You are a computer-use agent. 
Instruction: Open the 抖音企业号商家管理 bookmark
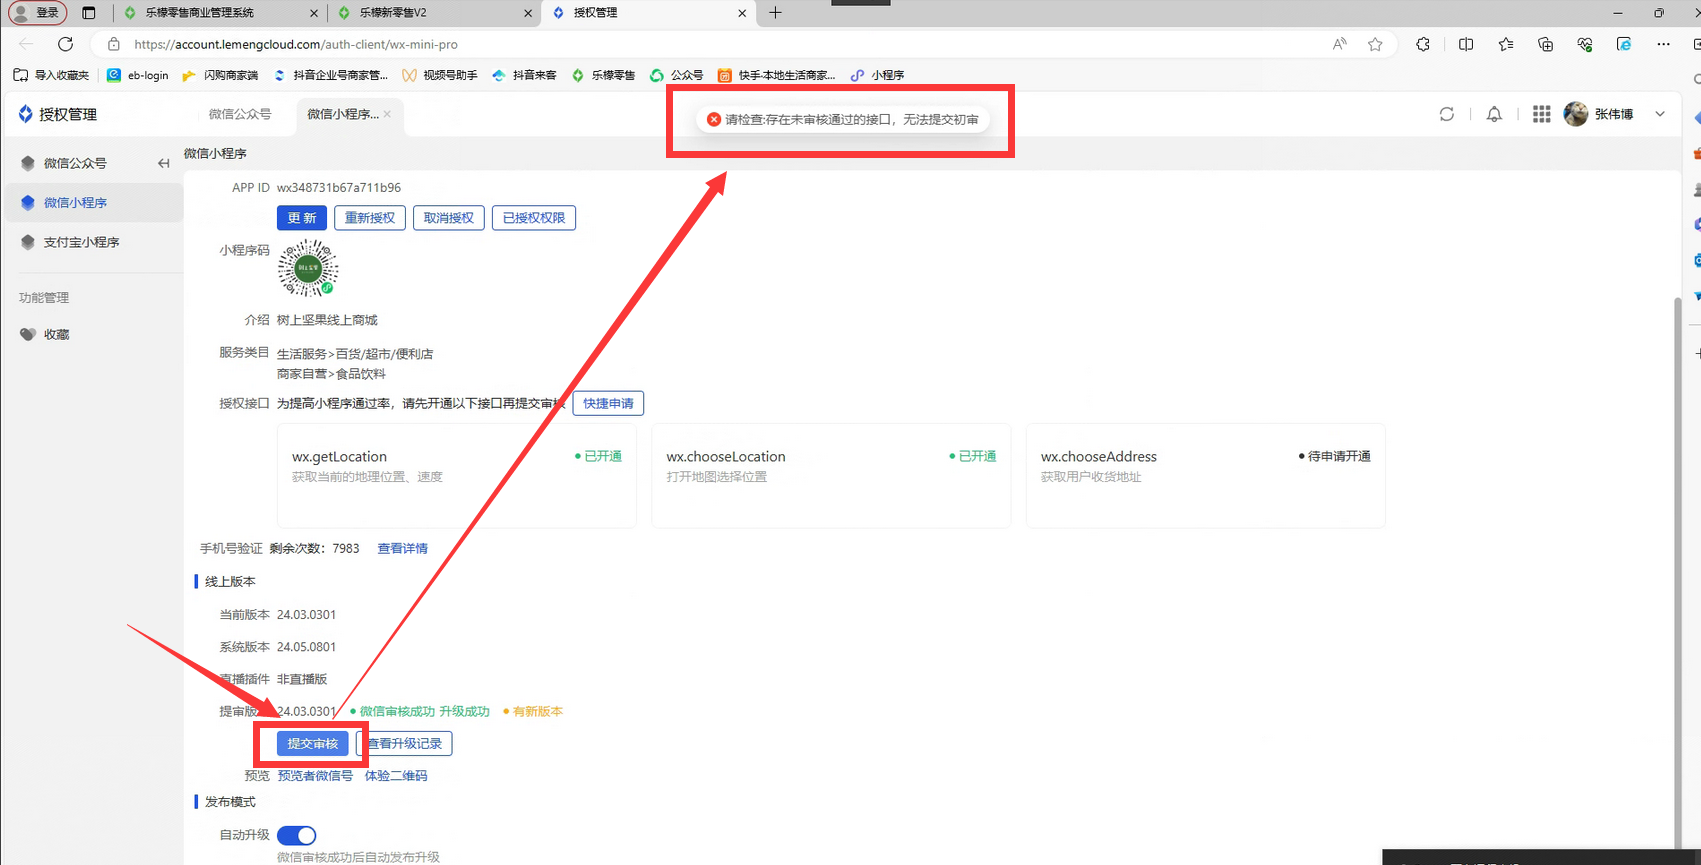tap(331, 75)
